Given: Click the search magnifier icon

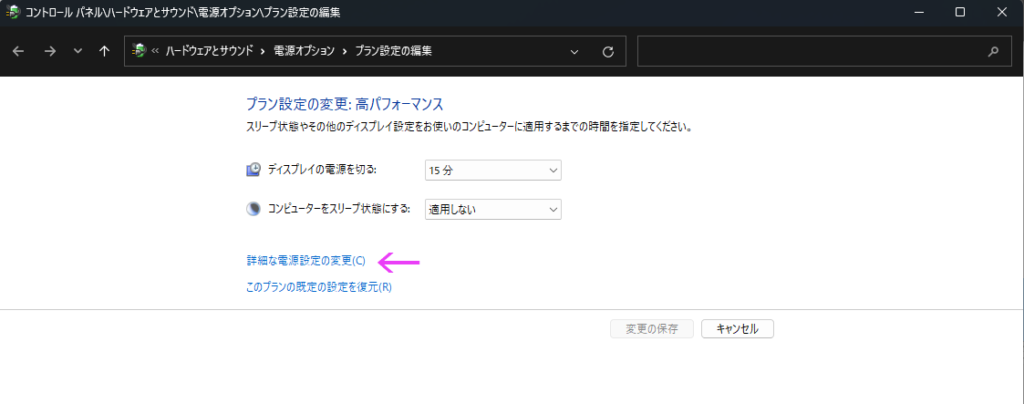Looking at the screenshot, I should tap(993, 52).
